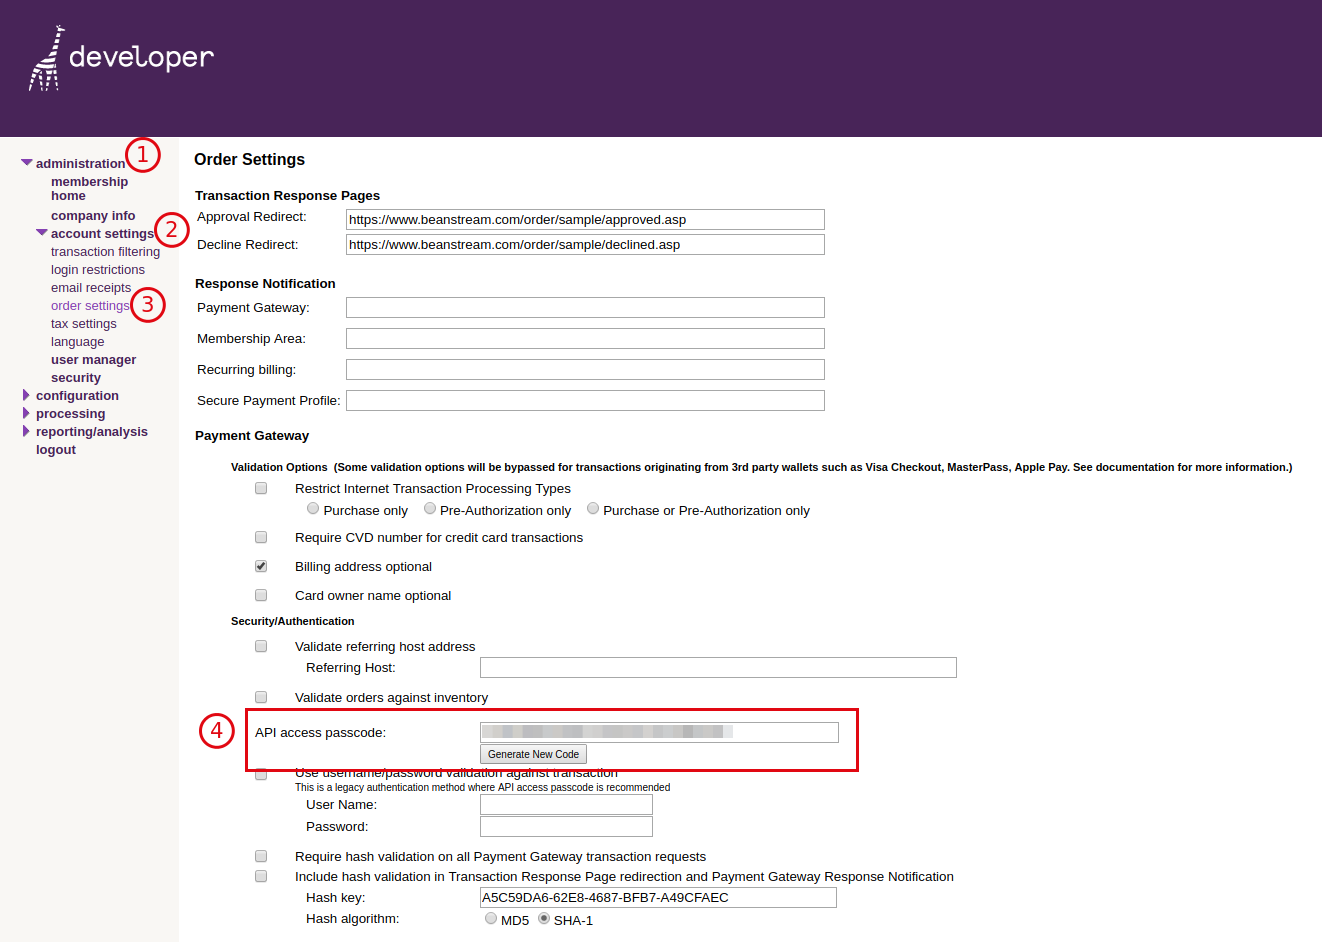Collapse the administration menu triangle

[x=27, y=163]
